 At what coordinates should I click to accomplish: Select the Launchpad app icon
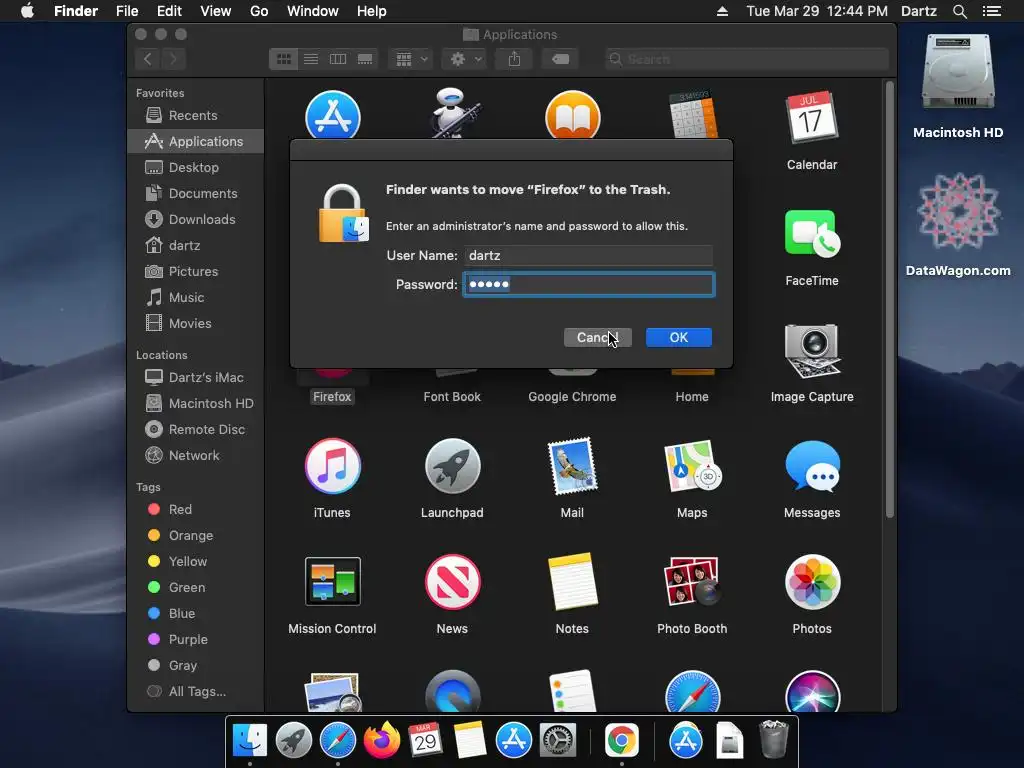click(x=452, y=466)
